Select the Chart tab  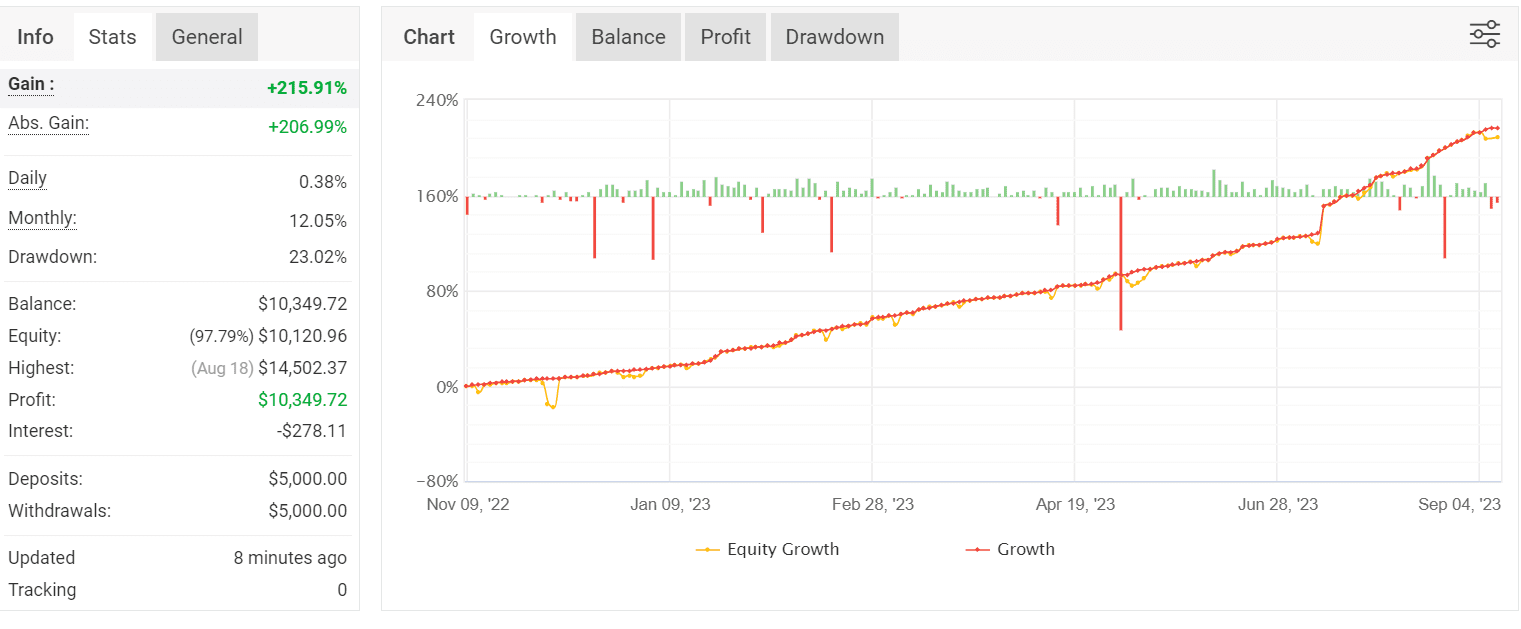click(428, 36)
